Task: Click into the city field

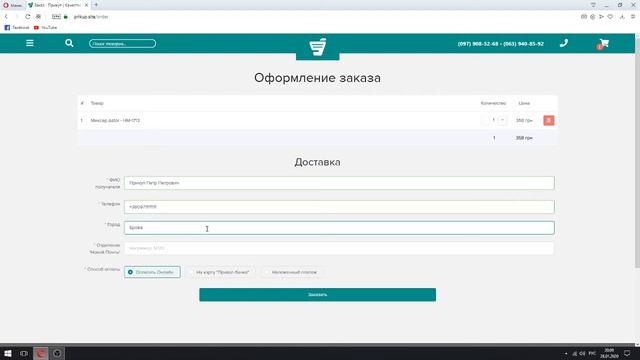Action: coord(339,228)
